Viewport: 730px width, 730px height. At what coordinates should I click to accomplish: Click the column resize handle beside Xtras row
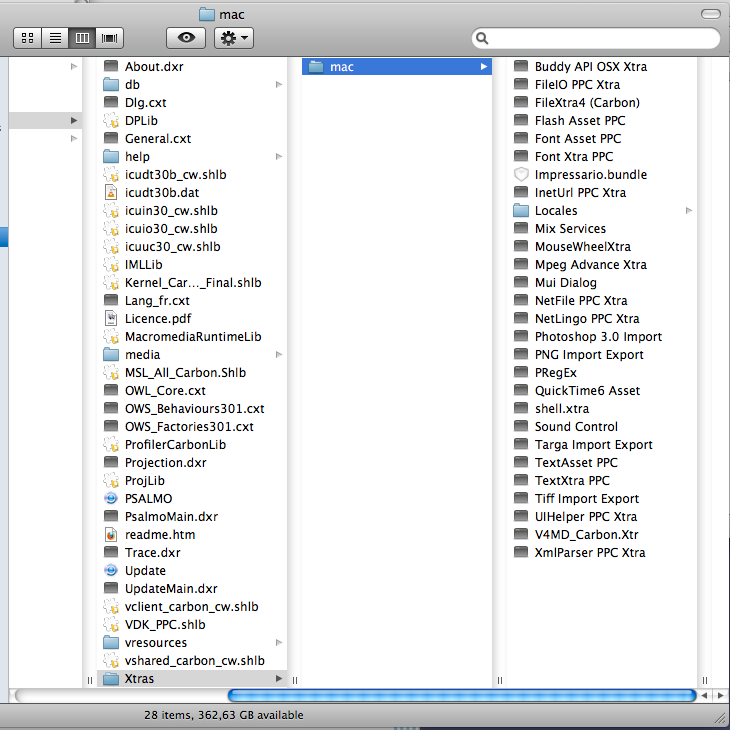coord(295,680)
